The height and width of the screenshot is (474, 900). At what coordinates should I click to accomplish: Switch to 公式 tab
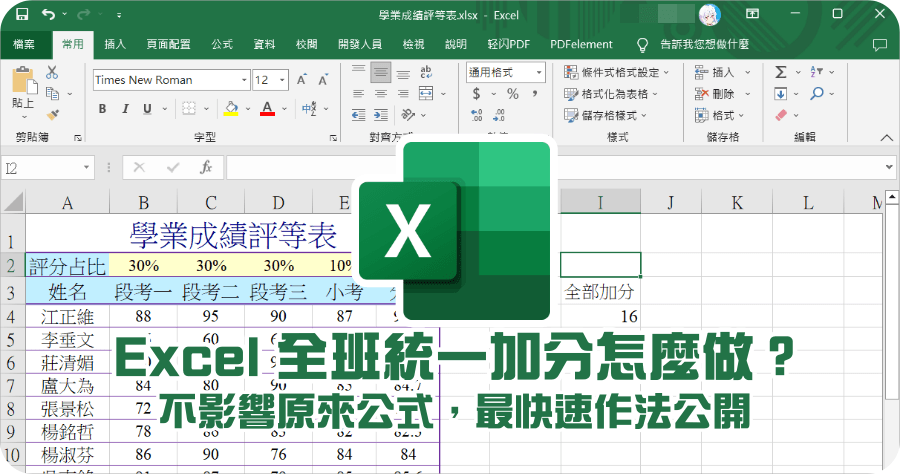[222, 44]
